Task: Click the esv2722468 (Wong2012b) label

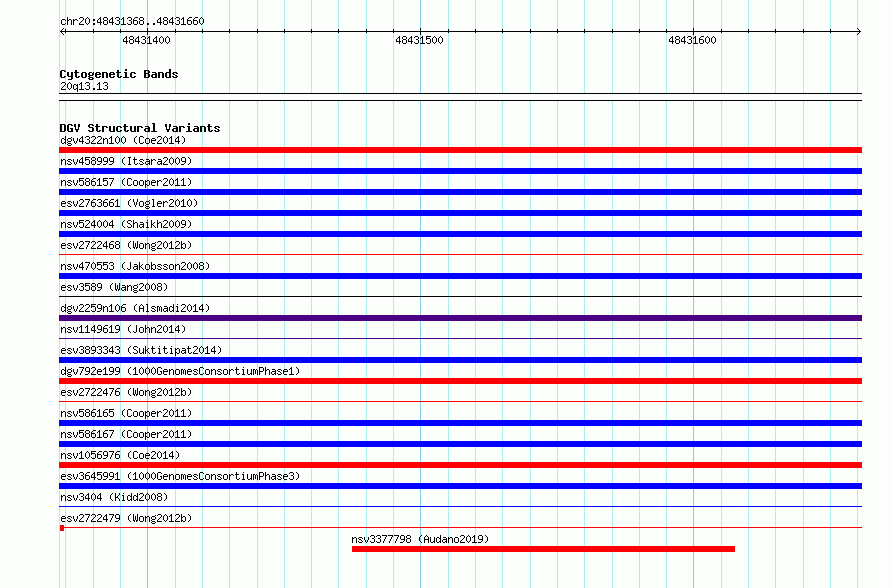Action: click(x=126, y=245)
